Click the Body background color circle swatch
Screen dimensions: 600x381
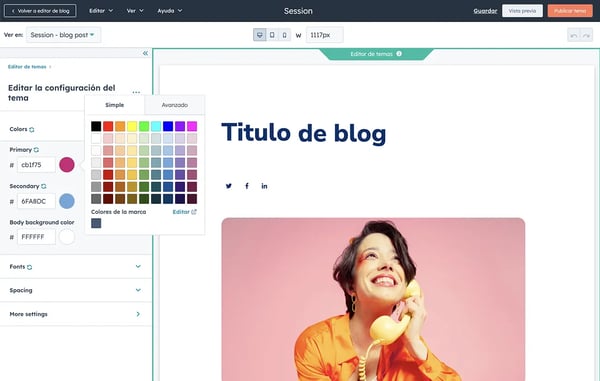click(67, 237)
